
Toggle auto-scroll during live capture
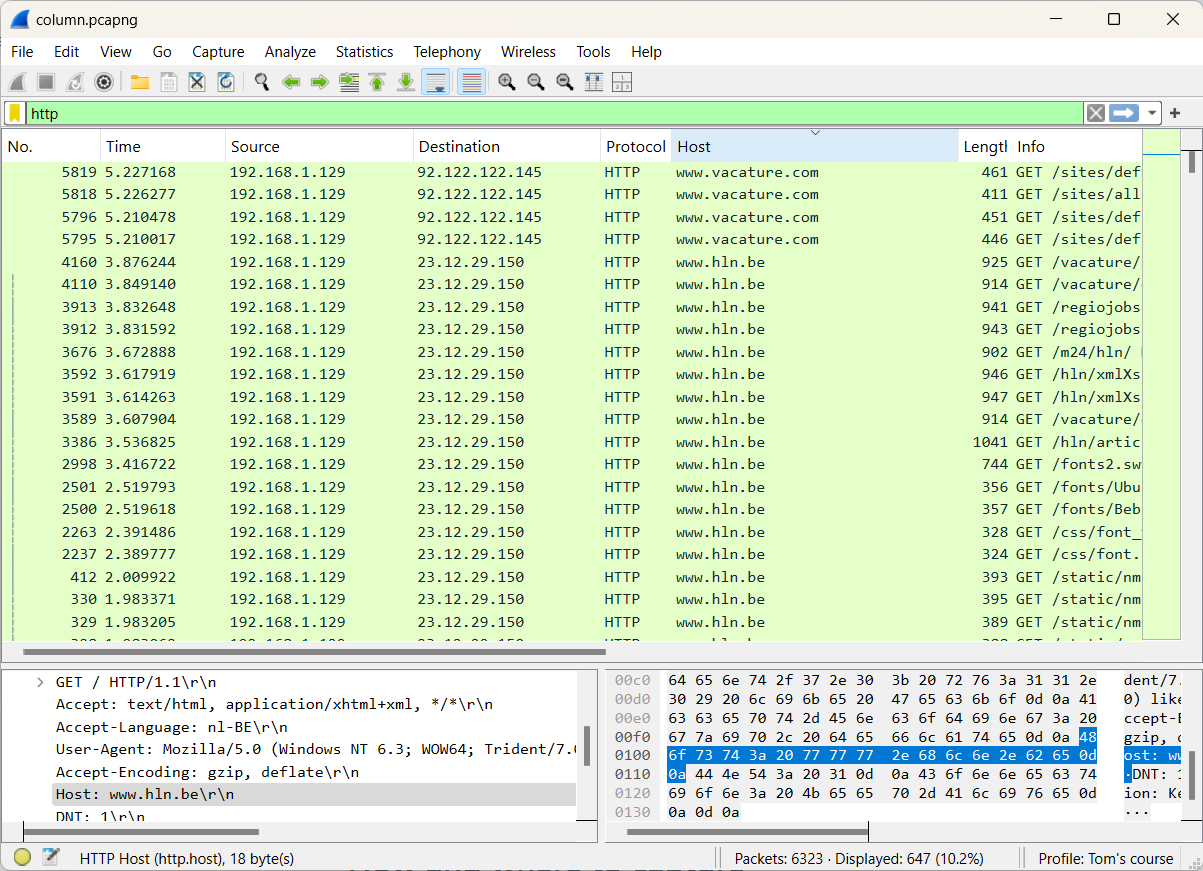pyautogui.click(x=435, y=82)
